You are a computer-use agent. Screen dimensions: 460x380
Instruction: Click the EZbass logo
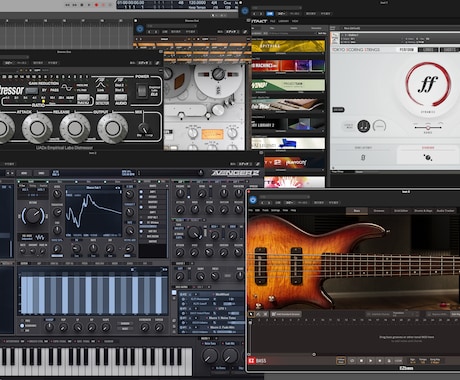pos(257,361)
